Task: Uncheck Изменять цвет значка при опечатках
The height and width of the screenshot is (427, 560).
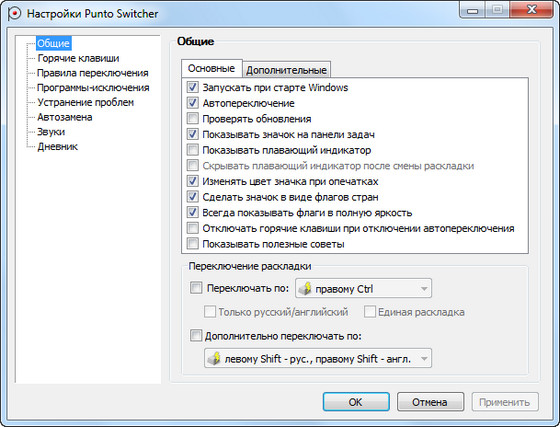Action: point(192,181)
